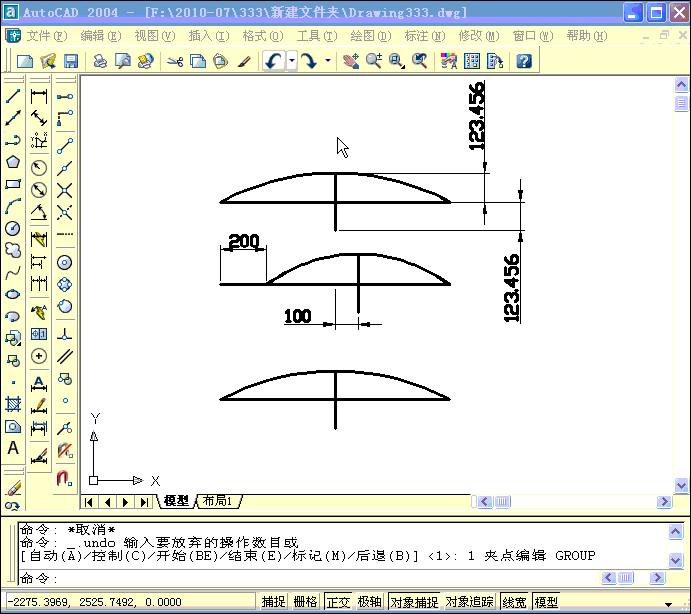
Task: Toggle 栅格 grid display
Action: pos(305,602)
